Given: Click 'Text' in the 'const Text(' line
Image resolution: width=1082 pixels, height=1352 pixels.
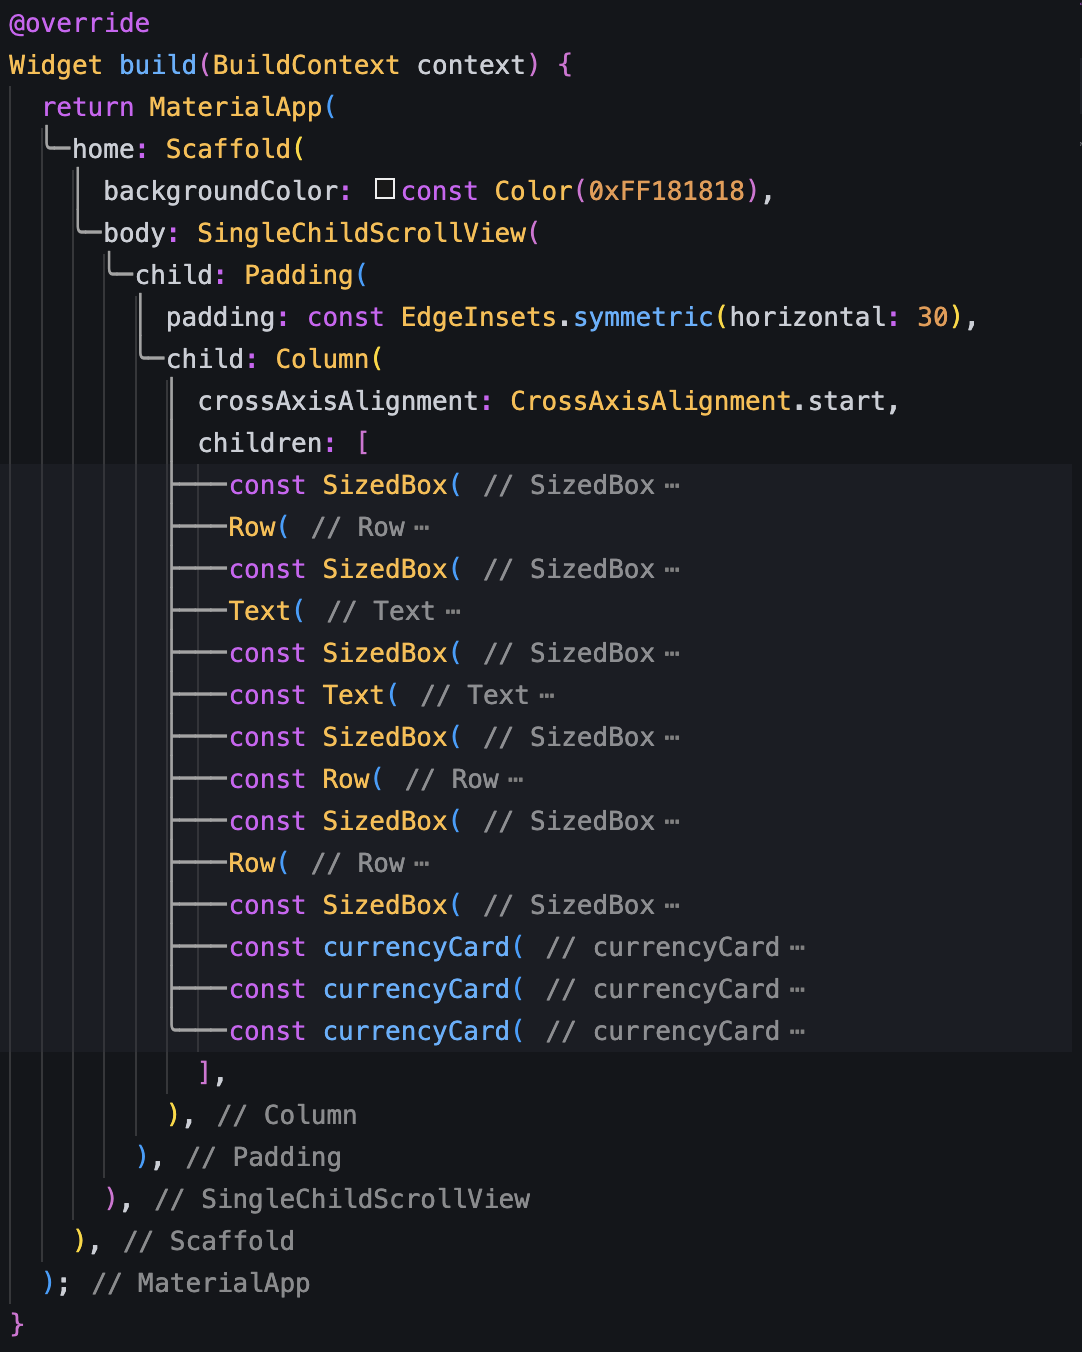Looking at the screenshot, I should tap(353, 695).
